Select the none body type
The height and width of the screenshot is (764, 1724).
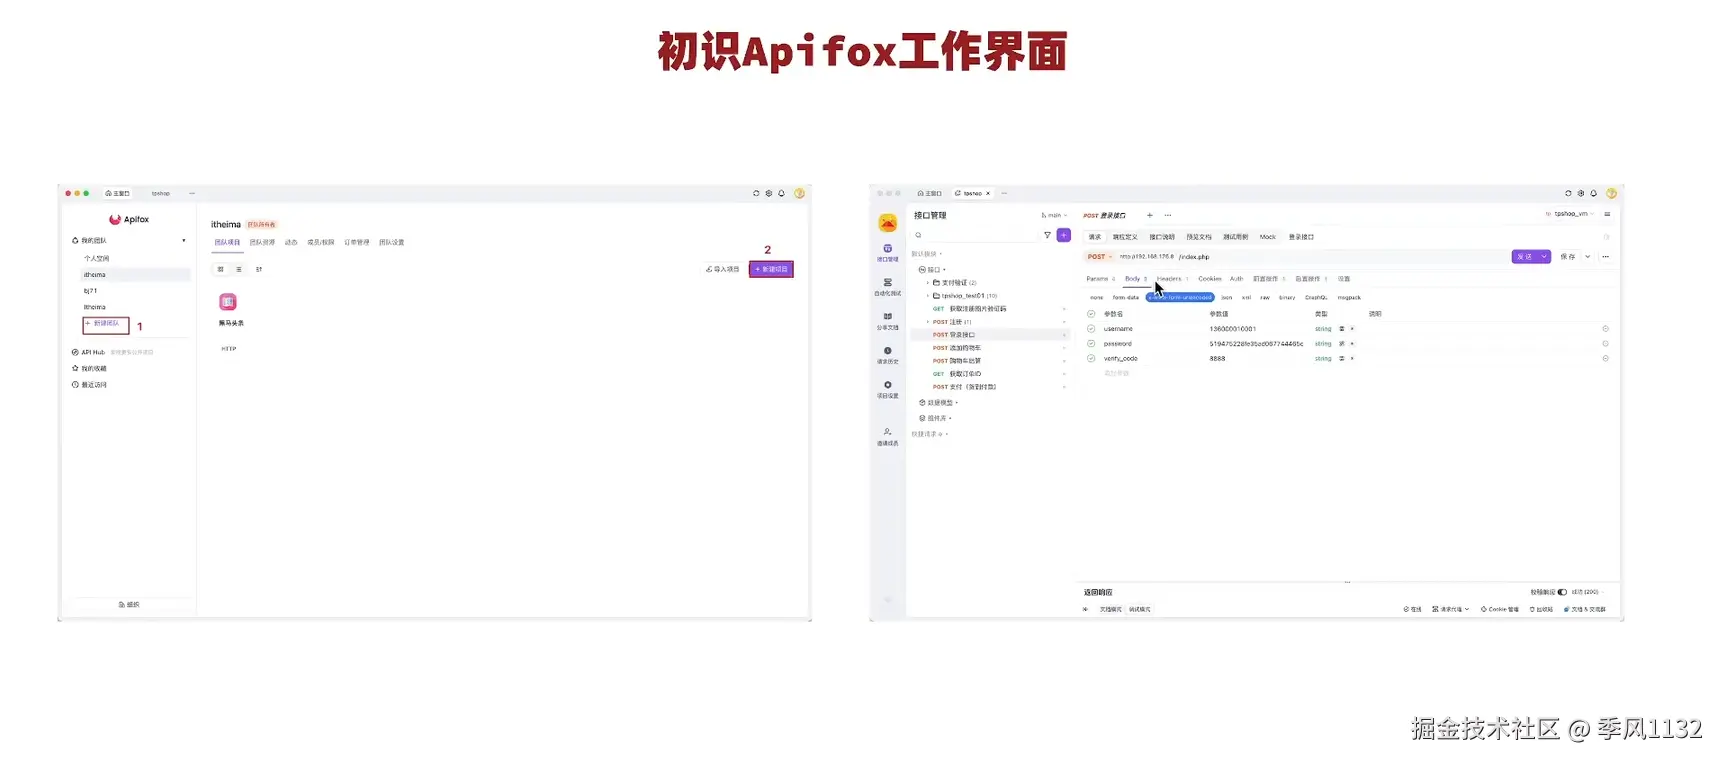pyautogui.click(x=1097, y=297)
